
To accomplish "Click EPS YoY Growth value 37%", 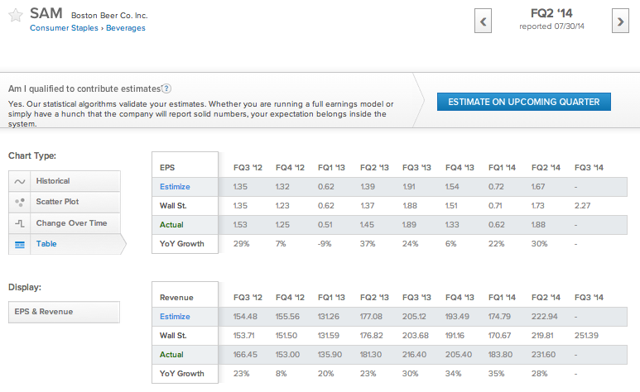I will 368,244.
